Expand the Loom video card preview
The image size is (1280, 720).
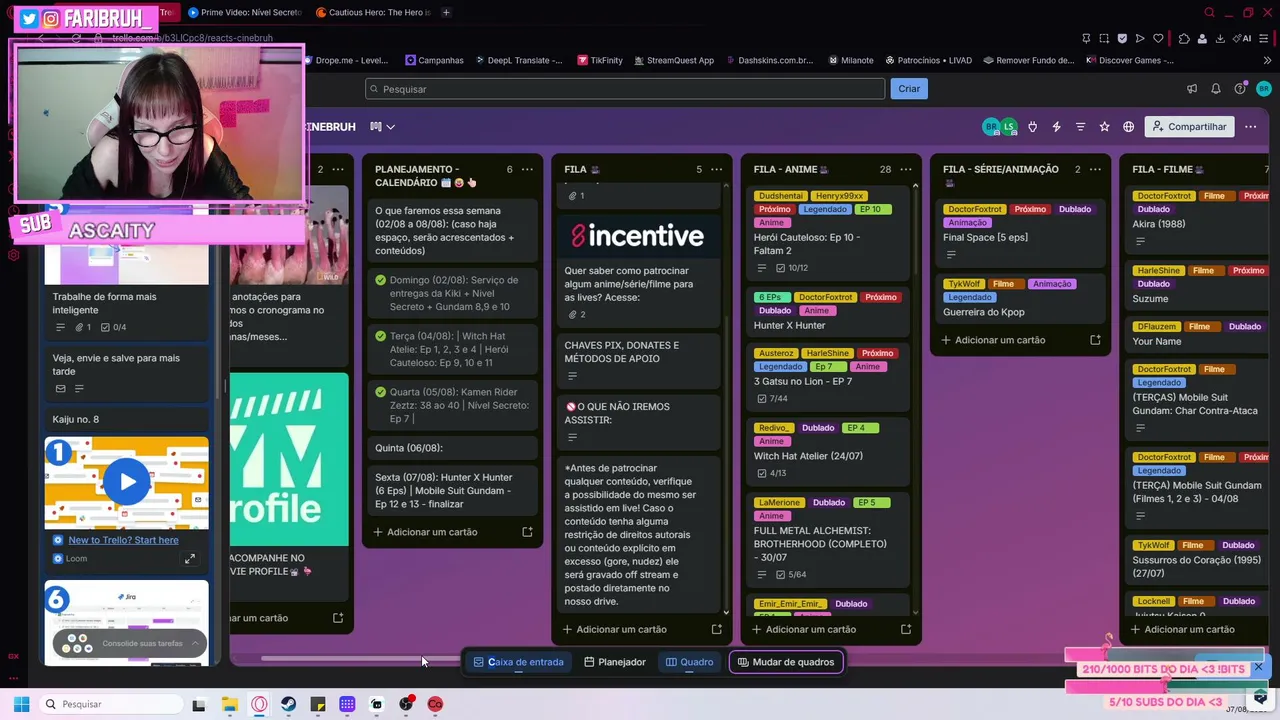(189, 559)
